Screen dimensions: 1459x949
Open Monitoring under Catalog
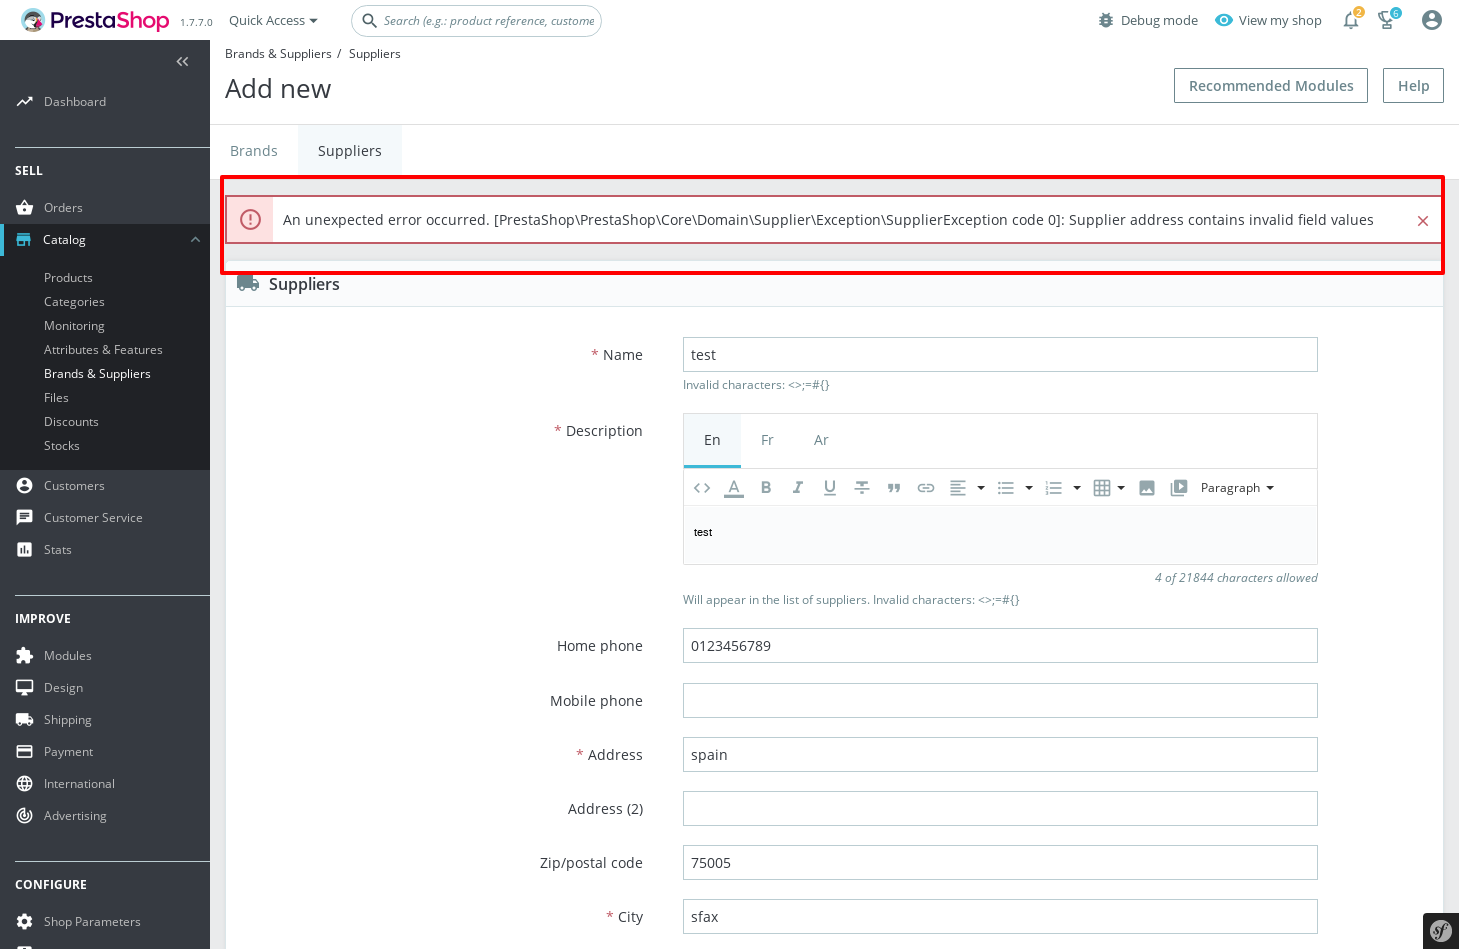74,326
